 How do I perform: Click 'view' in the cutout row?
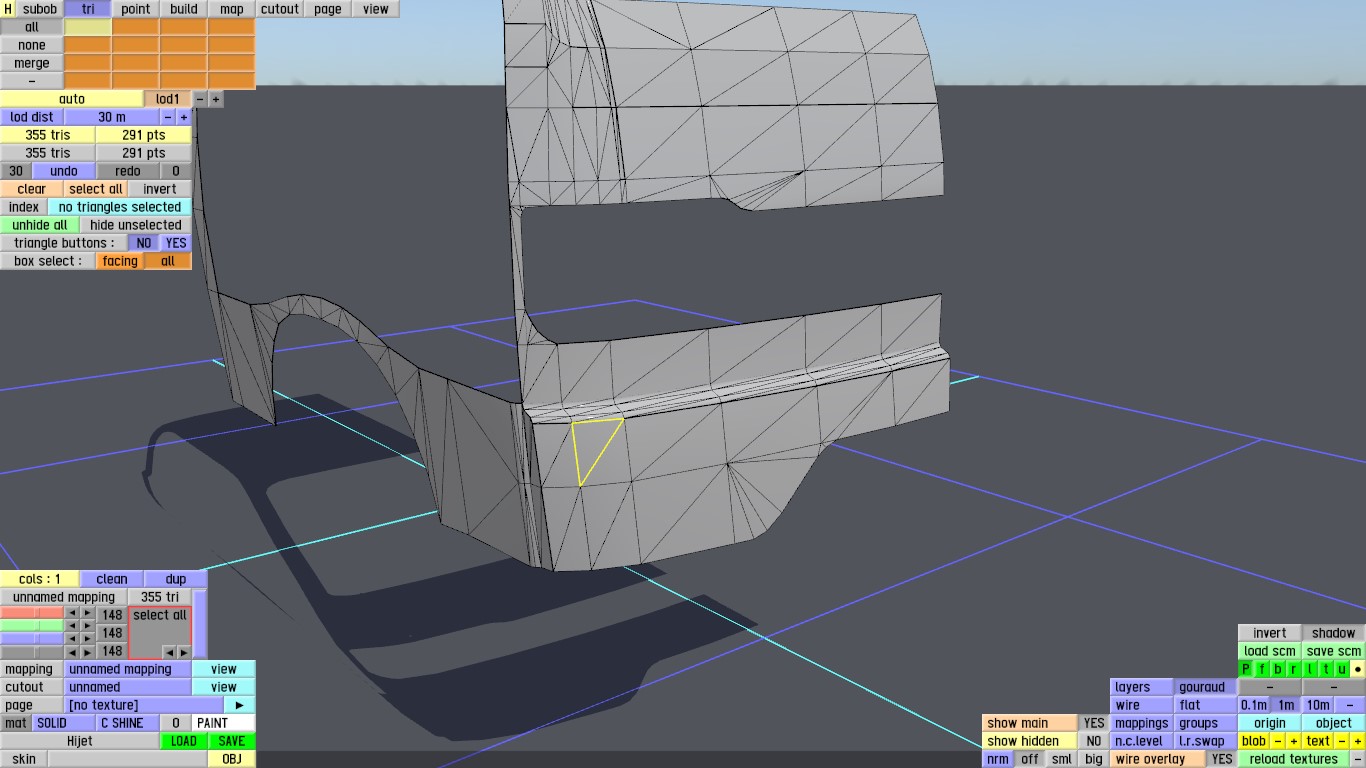(224, 687)
